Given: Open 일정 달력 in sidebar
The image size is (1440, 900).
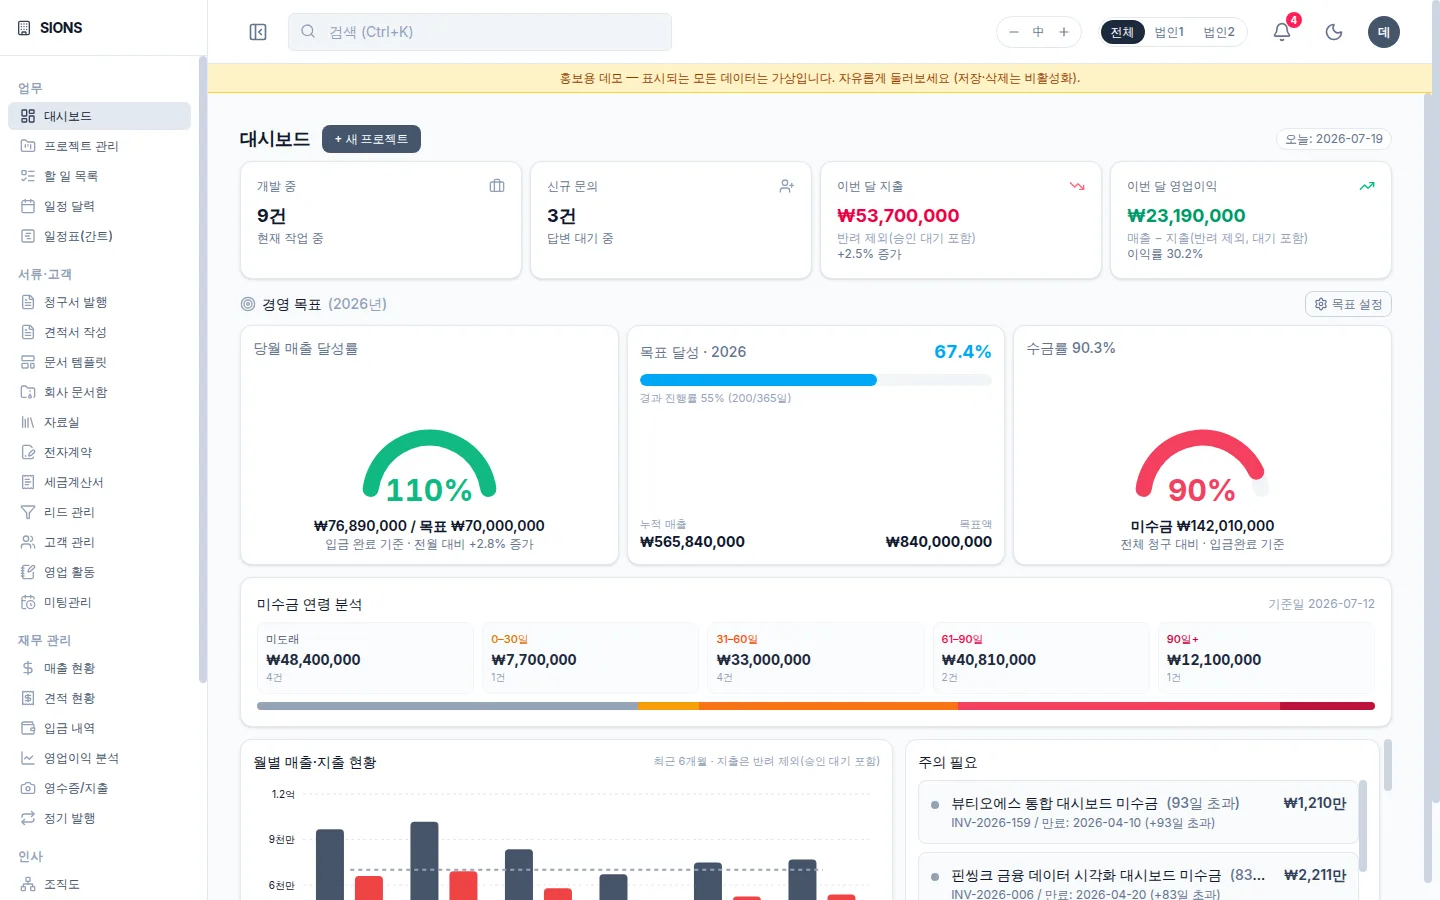Looking at the screenshot, I should [x=99, y=206].
